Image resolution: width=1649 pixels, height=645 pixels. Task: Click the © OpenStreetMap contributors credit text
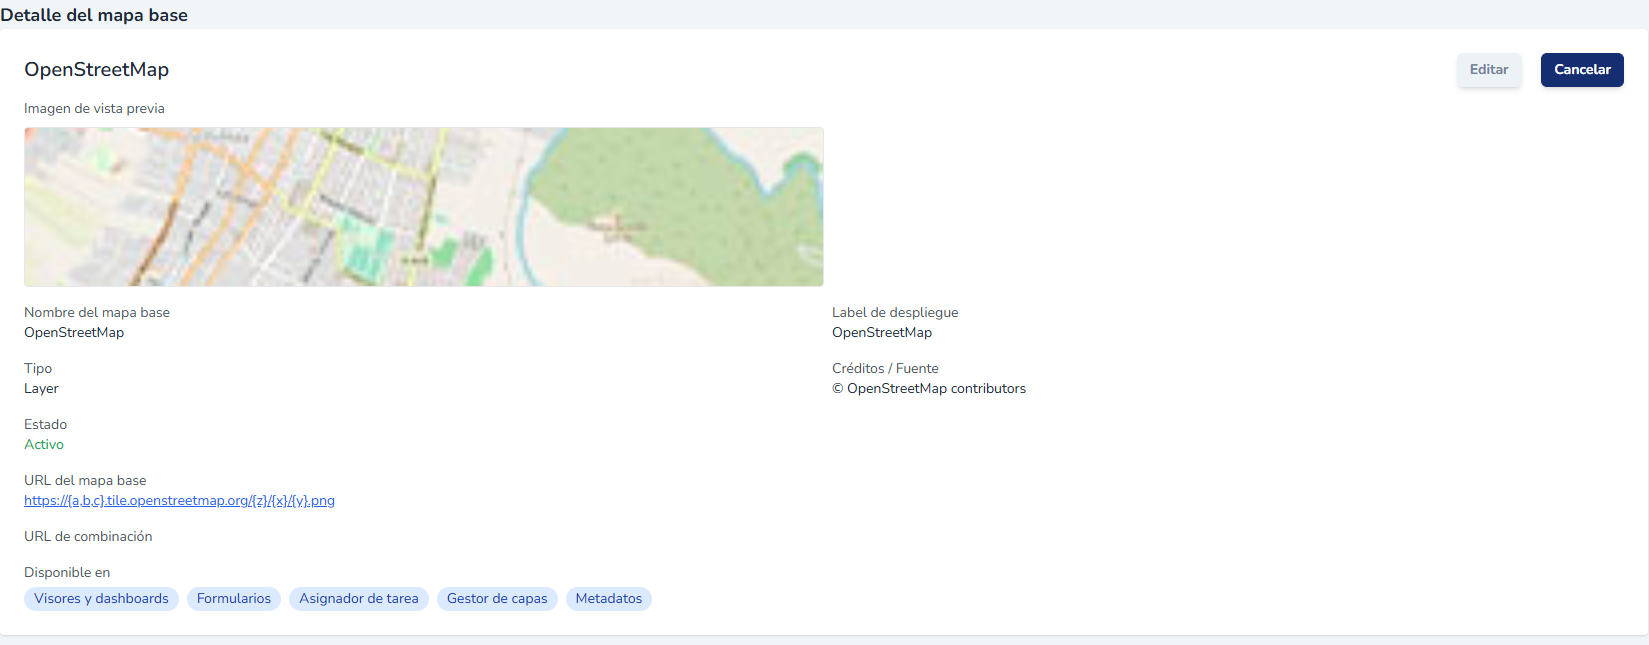(x=929, y=389)
